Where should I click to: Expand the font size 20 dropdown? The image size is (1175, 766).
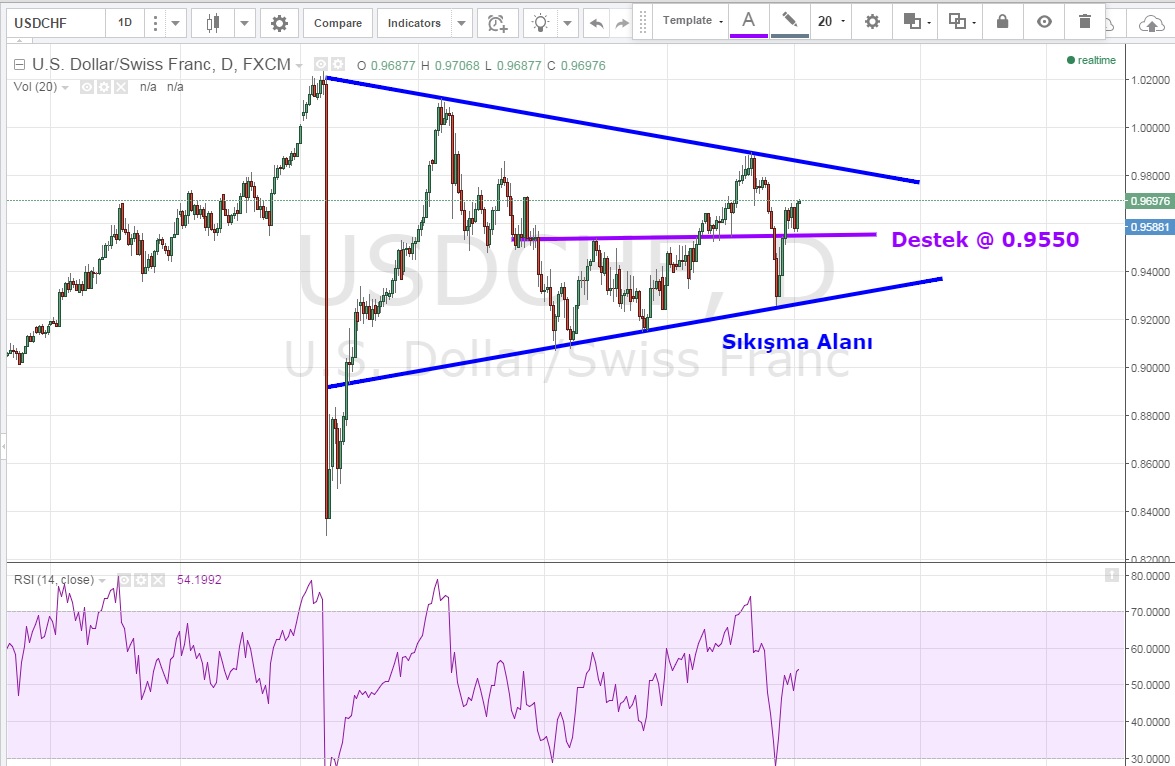(x=830, y=21)
